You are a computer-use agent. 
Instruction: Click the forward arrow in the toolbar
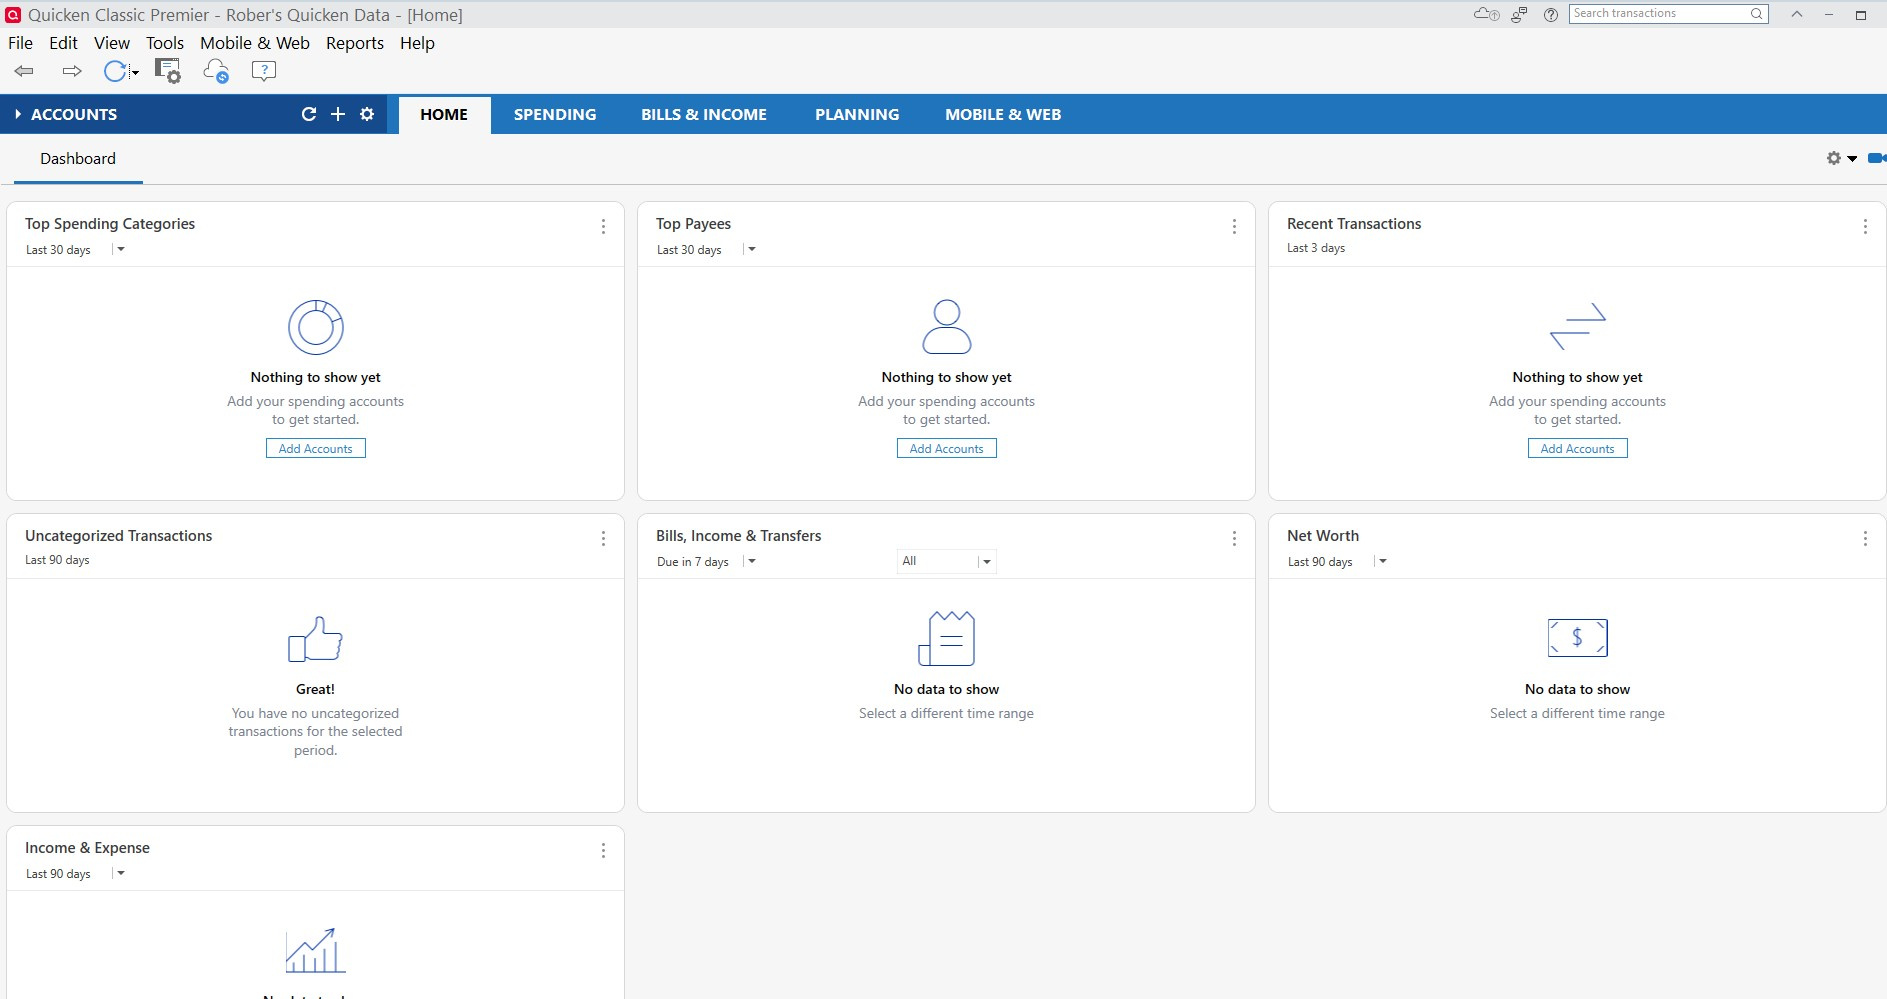click(72, 71)
